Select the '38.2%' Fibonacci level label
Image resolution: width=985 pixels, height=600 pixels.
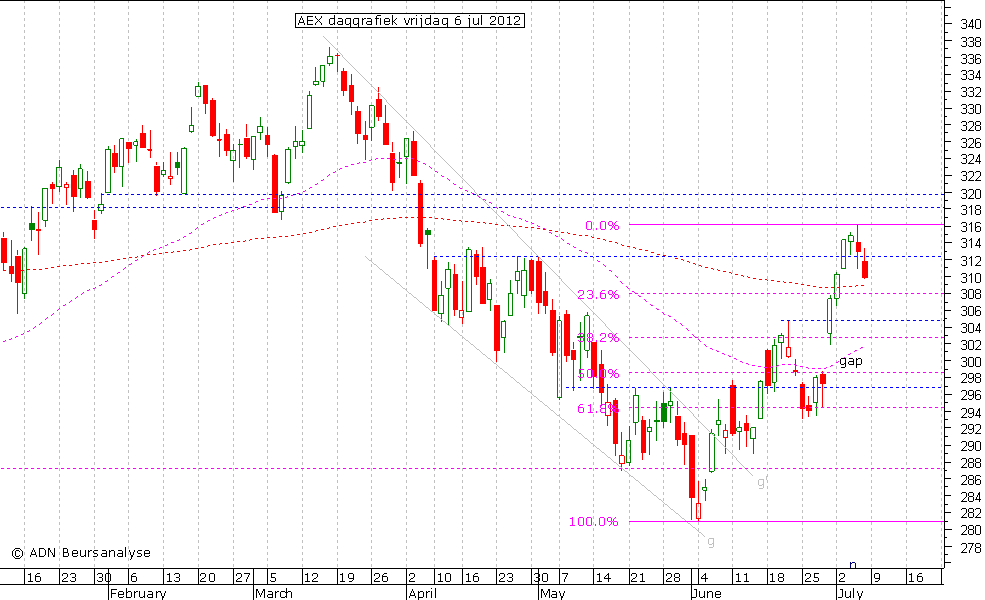598,337
